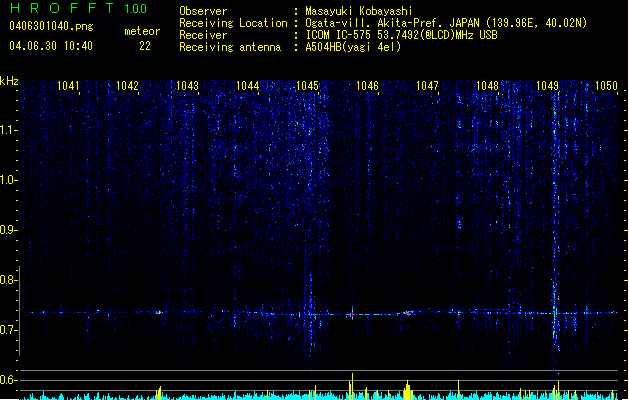This screenshot has height=400, width=629.
Task: Click the name Masayuki Kobayashi
Action: (359, 11)
